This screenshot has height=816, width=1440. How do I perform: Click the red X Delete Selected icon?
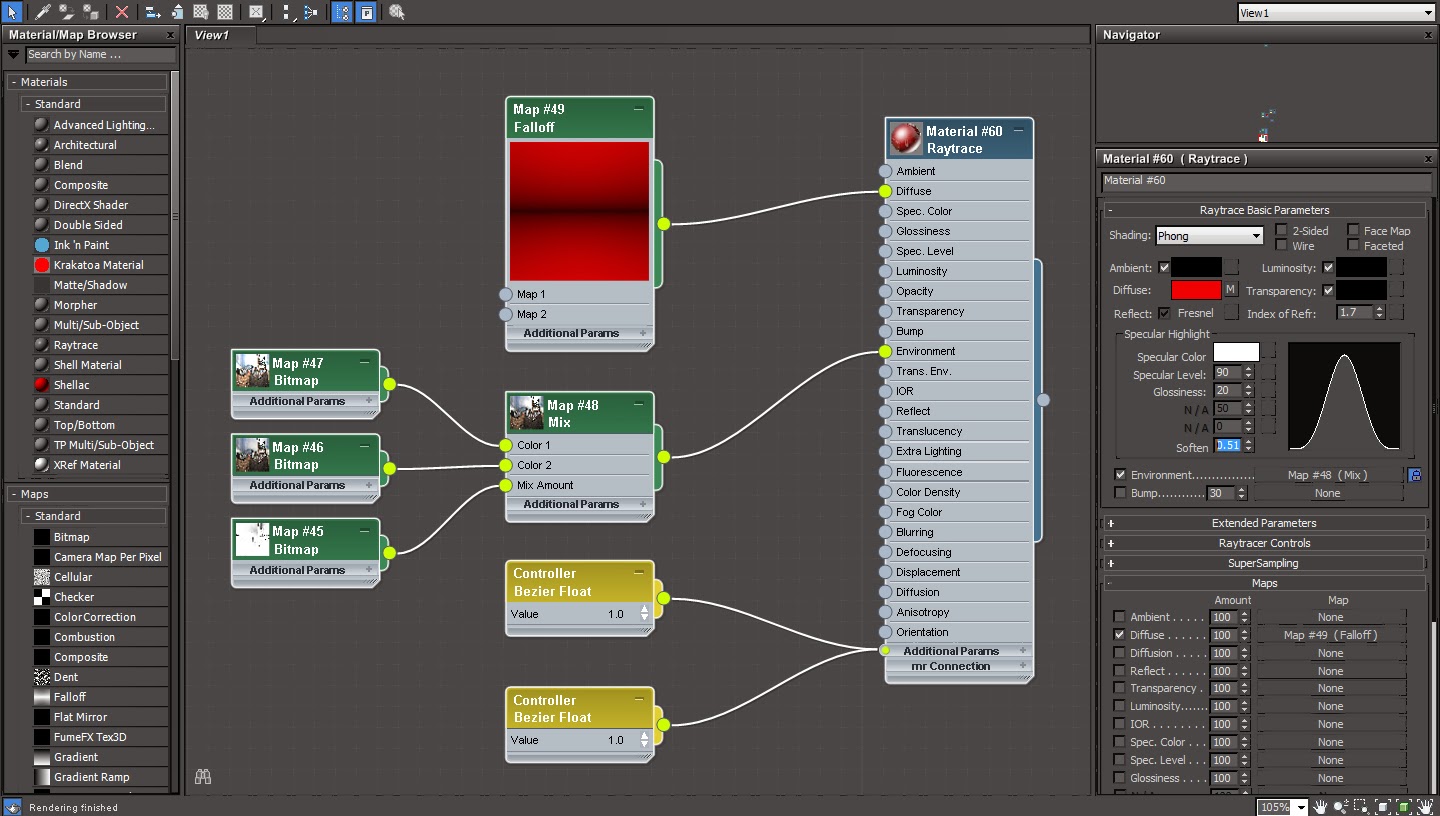click(121, 12)
